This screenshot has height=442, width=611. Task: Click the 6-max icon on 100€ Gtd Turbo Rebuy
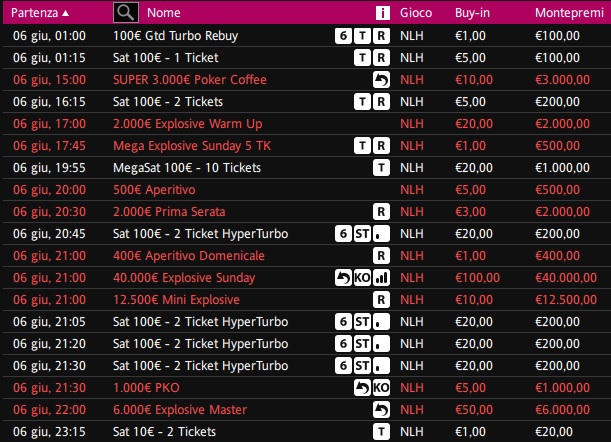(x=343, y=35)
